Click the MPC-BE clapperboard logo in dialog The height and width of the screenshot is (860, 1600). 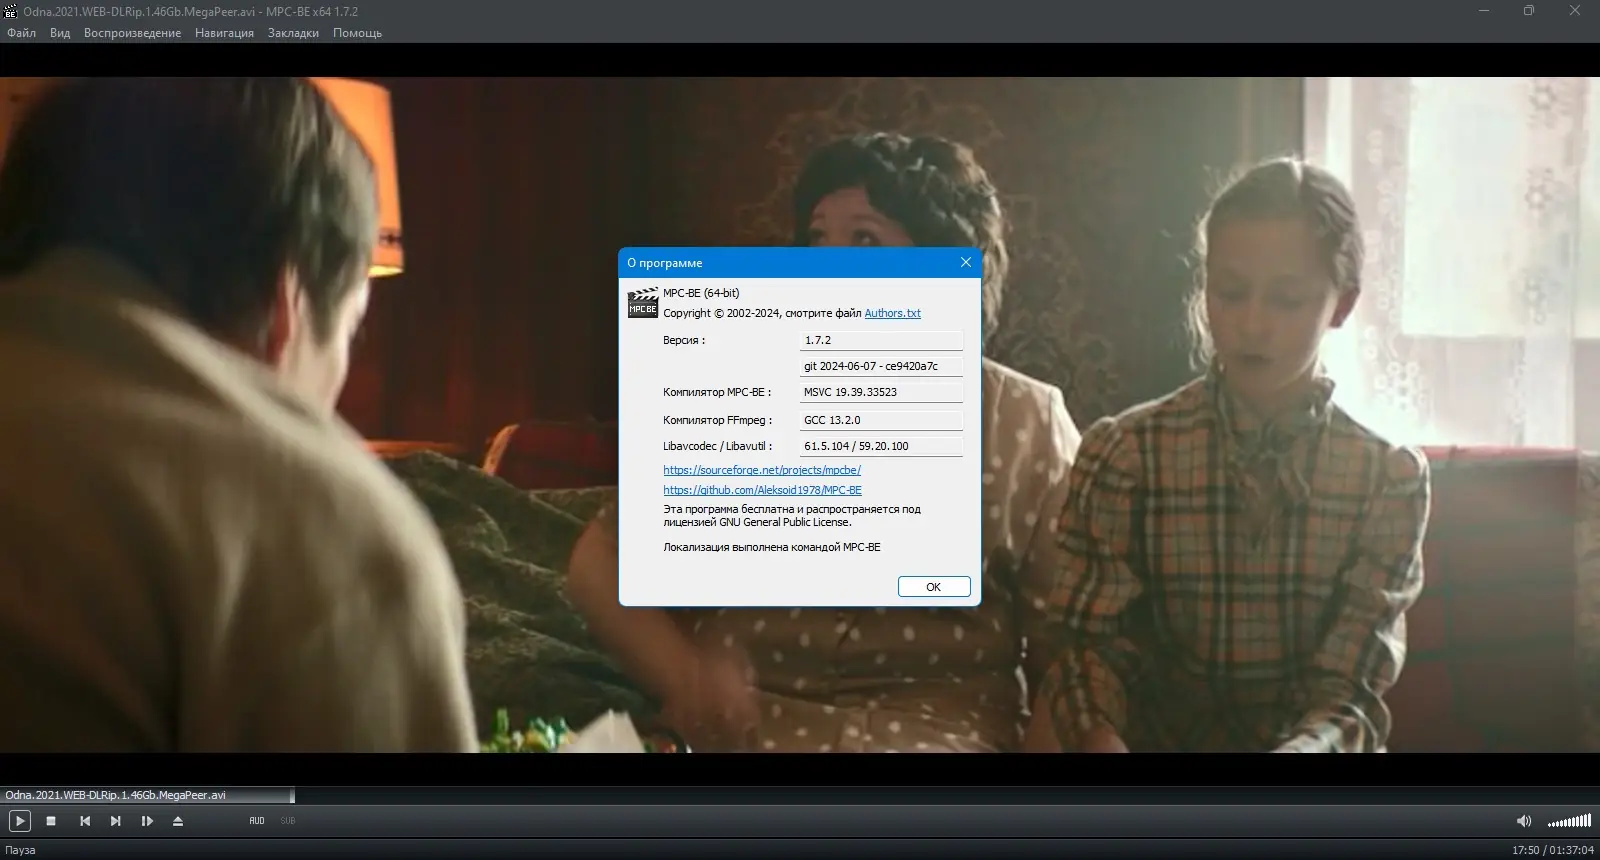pyautogui.click(x=642, y=303)
